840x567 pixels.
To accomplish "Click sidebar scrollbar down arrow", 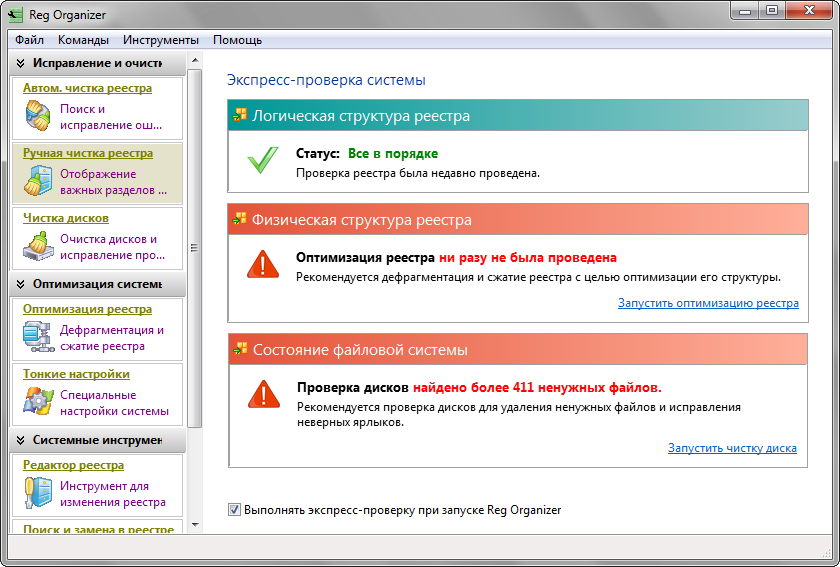I will pos(195,525).
